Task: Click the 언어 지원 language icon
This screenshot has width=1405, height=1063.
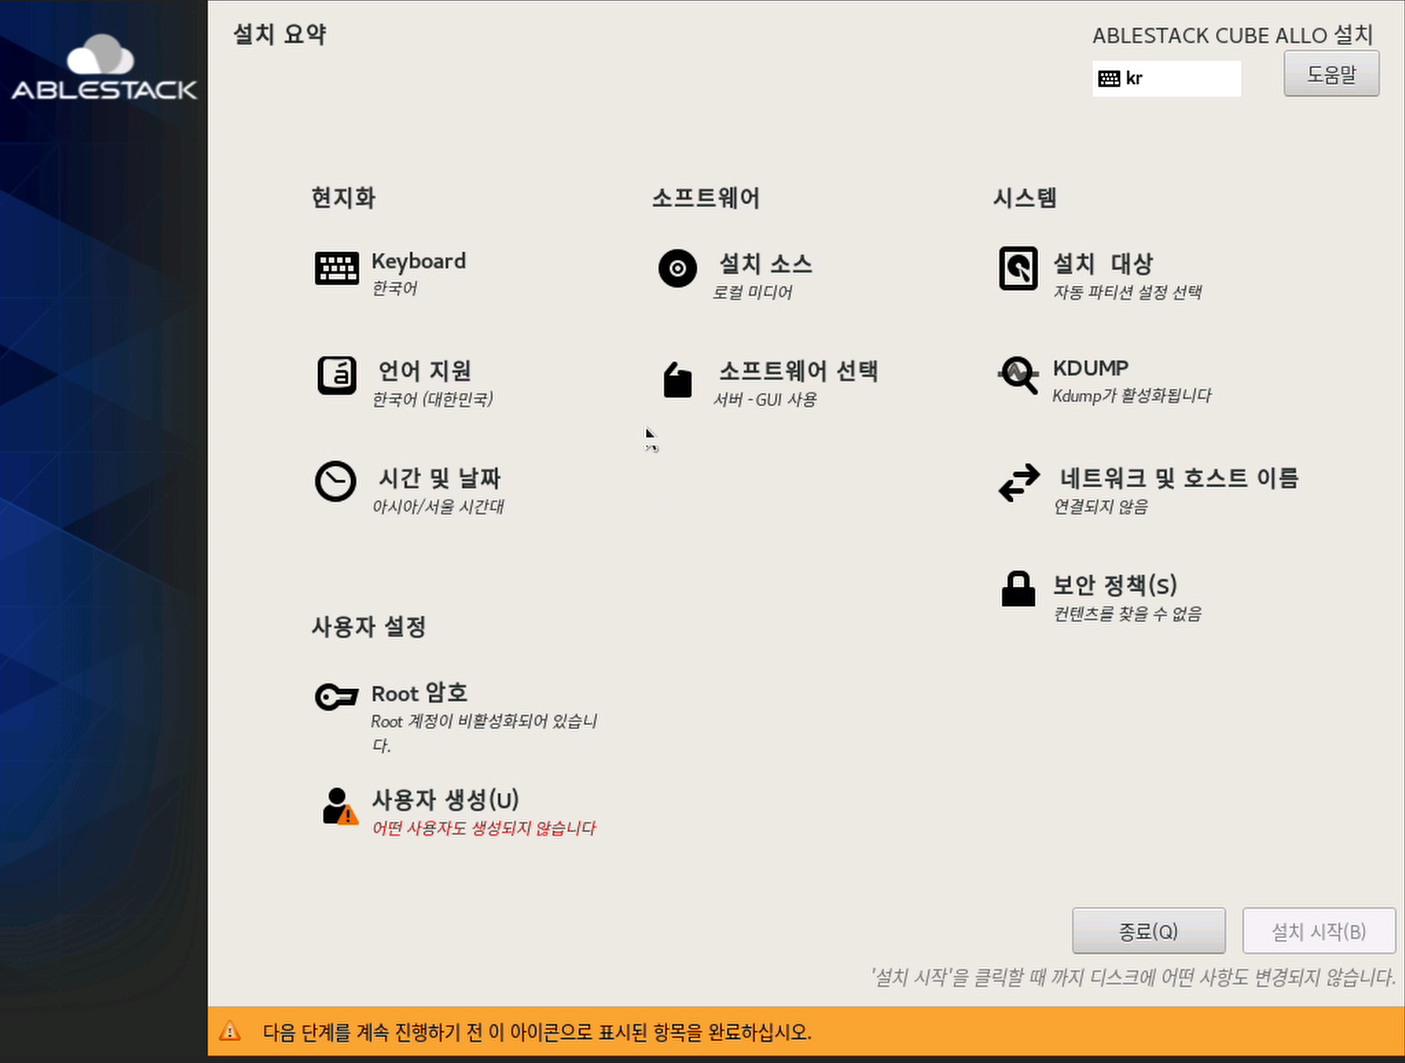Action: (x=336, y=376)
